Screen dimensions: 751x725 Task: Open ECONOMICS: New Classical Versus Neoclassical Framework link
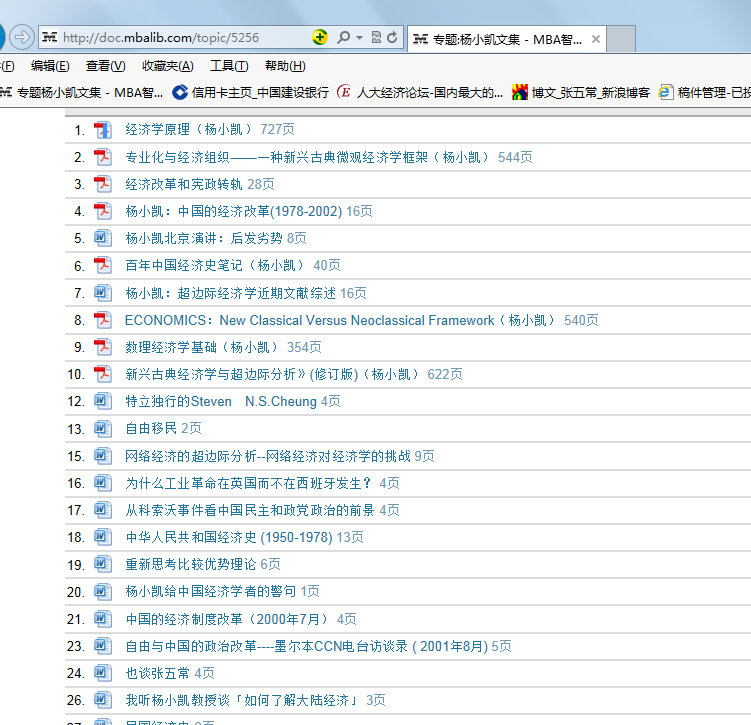pyautogui.click(x=341, y=320)
